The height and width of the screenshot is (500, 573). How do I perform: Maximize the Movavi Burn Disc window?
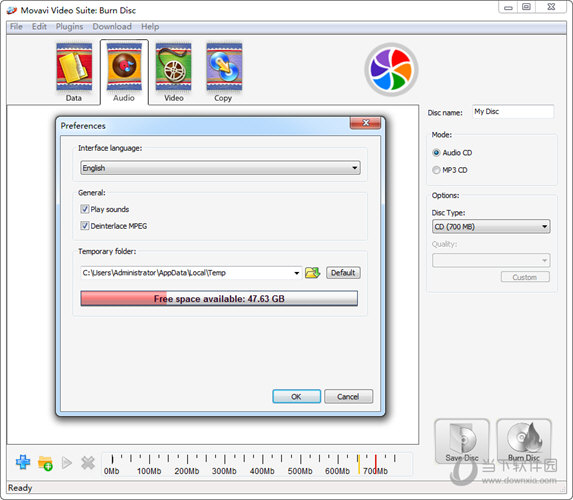526,7
